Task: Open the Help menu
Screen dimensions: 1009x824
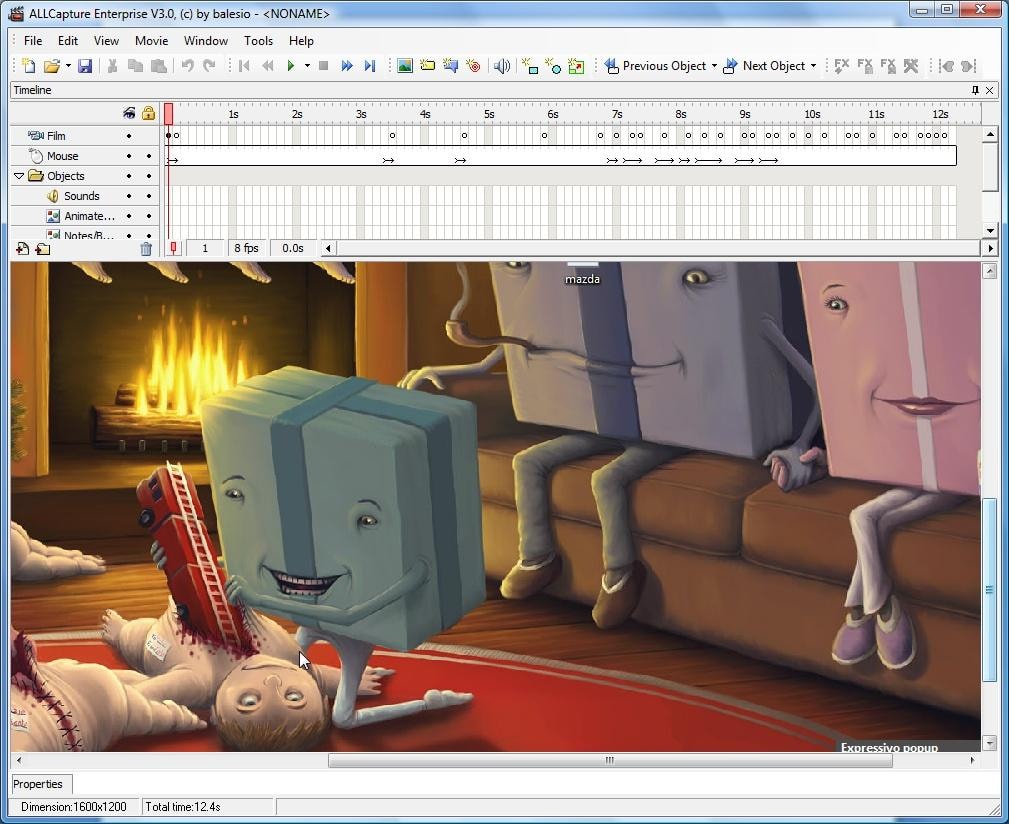Action: 301,41
